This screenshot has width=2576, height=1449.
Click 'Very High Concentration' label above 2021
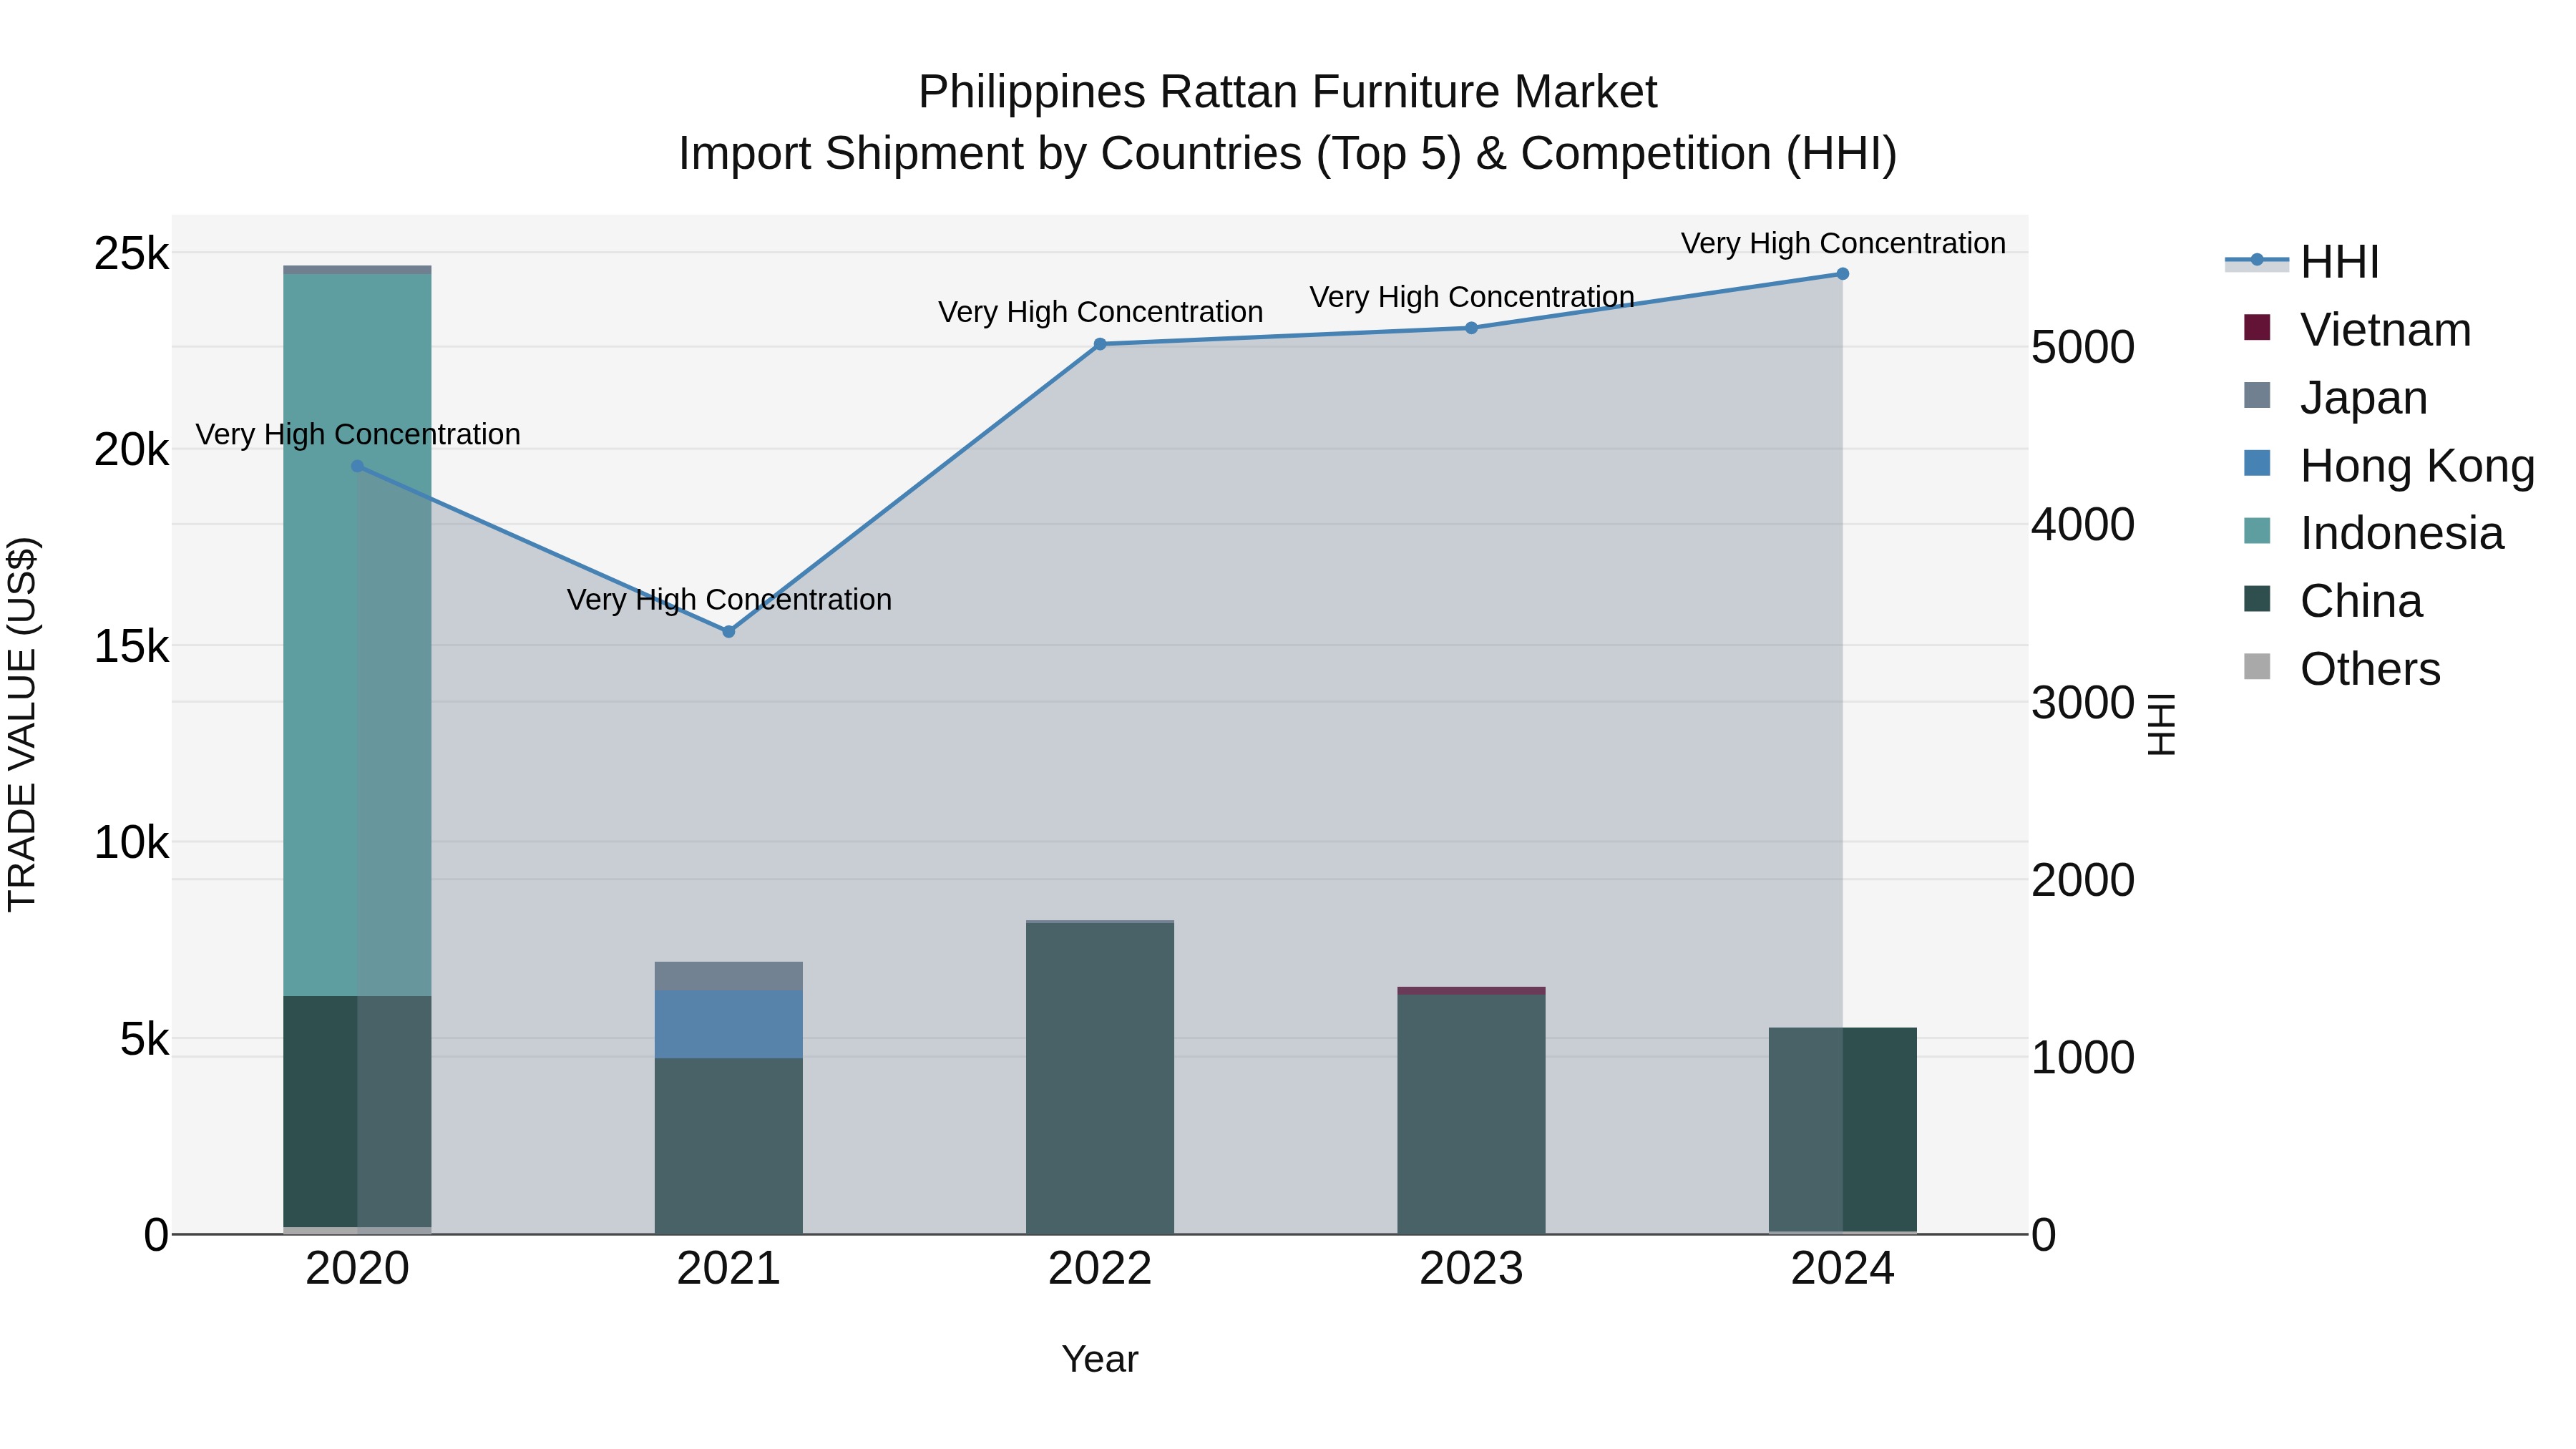(729, 599)
